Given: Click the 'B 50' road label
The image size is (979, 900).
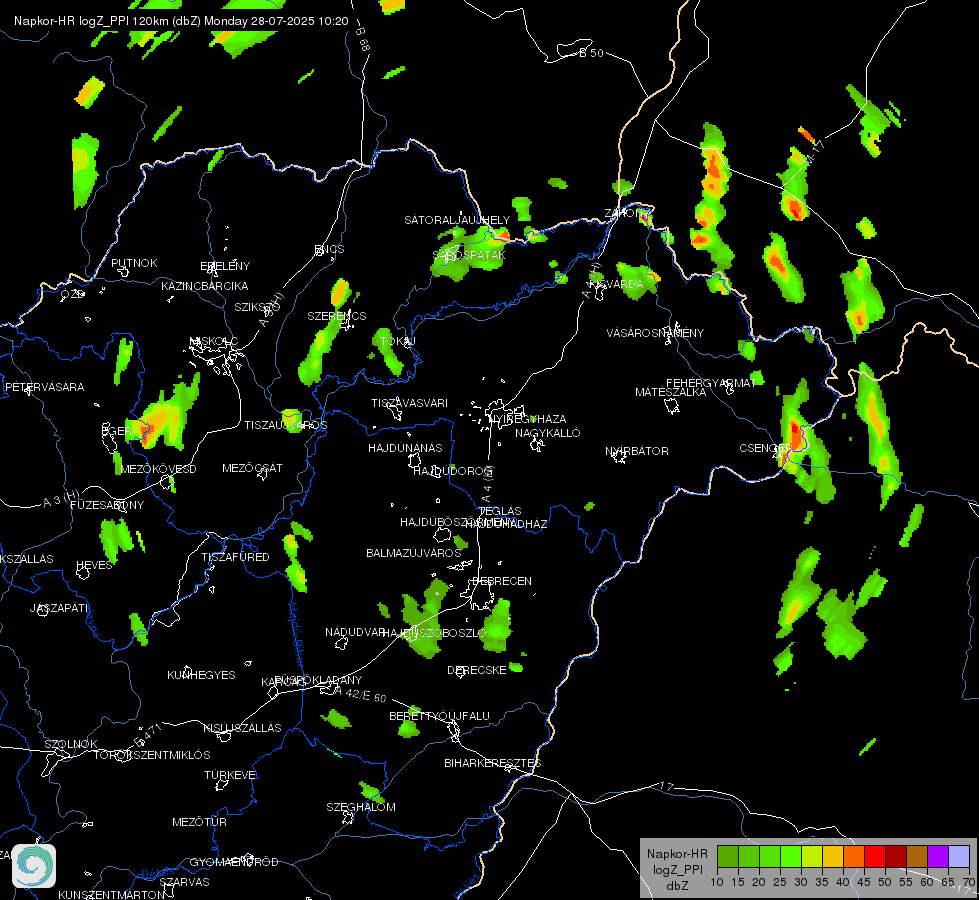Looking at the screenshot, I should click(x=591, y=53).
